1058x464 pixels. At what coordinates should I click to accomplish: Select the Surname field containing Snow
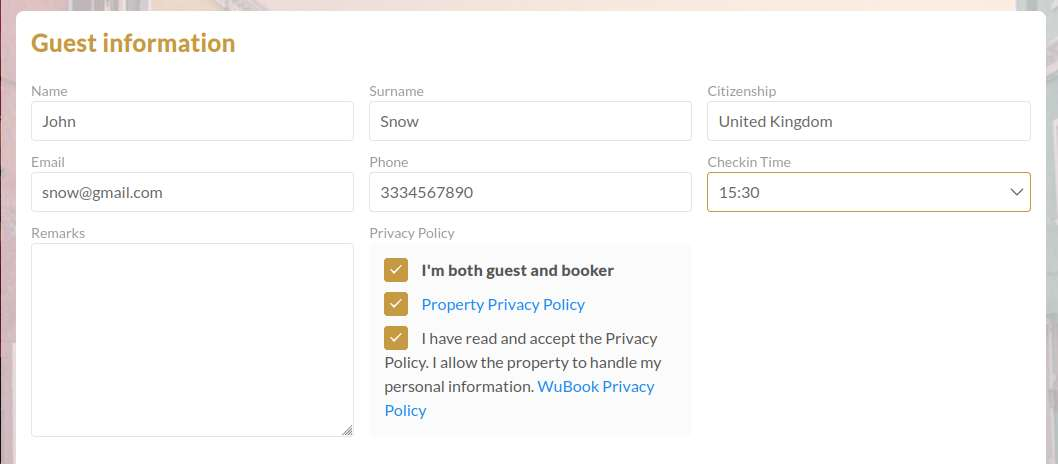(530, 121)
